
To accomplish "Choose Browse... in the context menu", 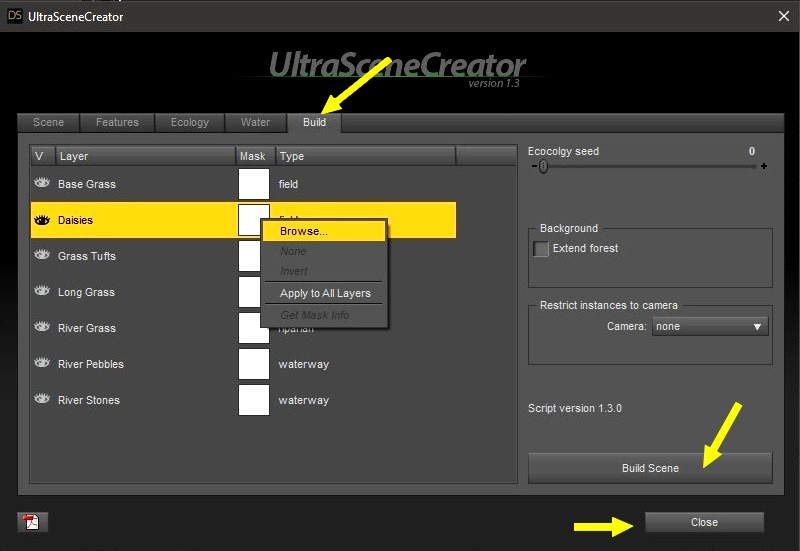I will tap(324, 231).
